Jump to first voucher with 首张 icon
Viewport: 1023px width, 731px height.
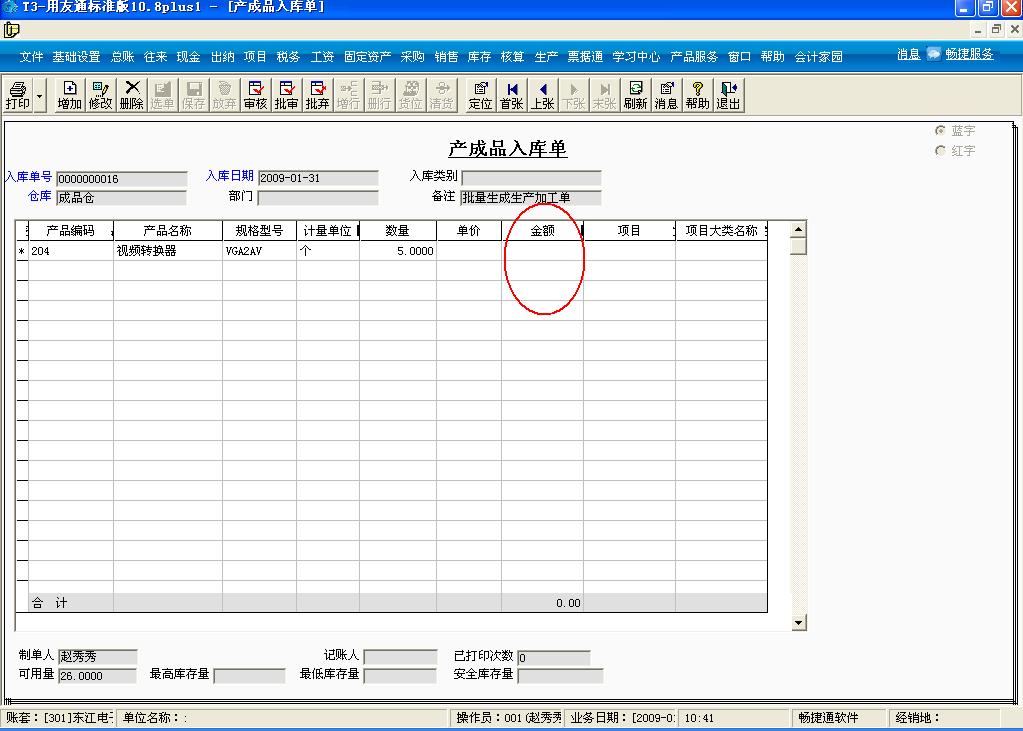(x=512, y=96)
